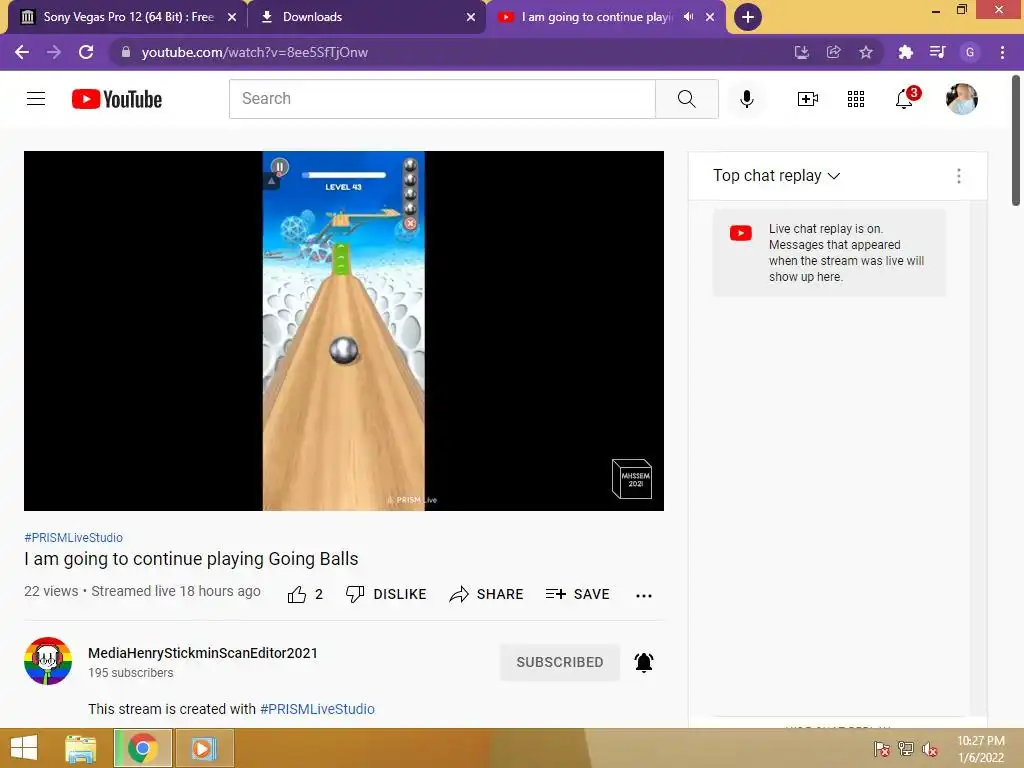Close the Sony Vegas Pro 12 tab
Viewport: 1024px width, 768px height.
pyautogui.click(x=232, y=17)
